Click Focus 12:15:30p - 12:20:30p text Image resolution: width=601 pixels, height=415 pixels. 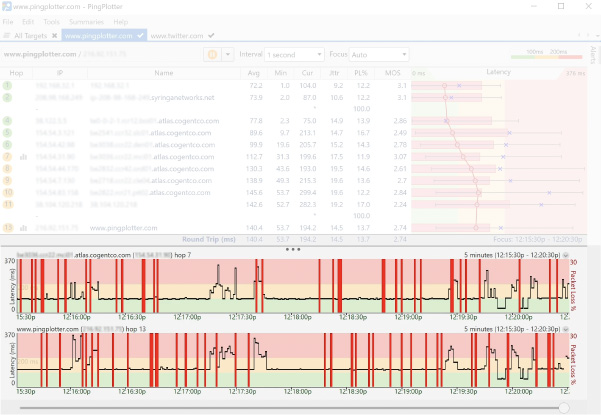pyautogui.click(x=537, y=239)
